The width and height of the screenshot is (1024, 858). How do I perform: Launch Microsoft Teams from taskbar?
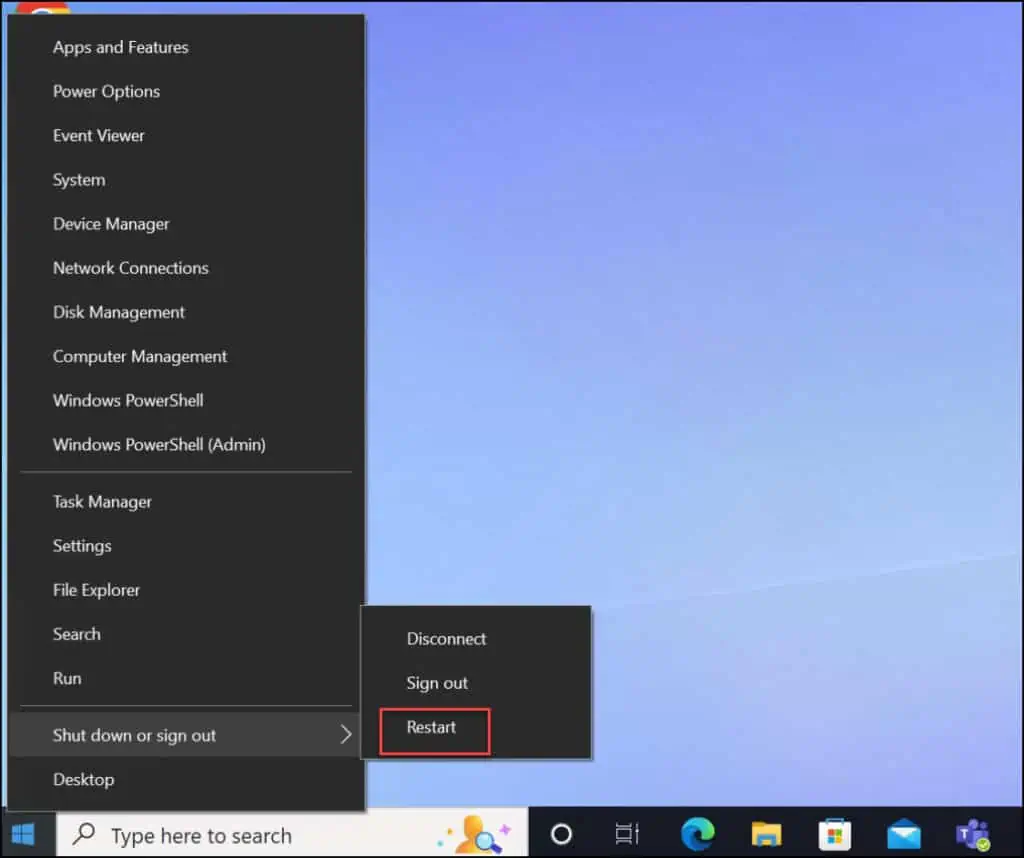coord(972,834)
